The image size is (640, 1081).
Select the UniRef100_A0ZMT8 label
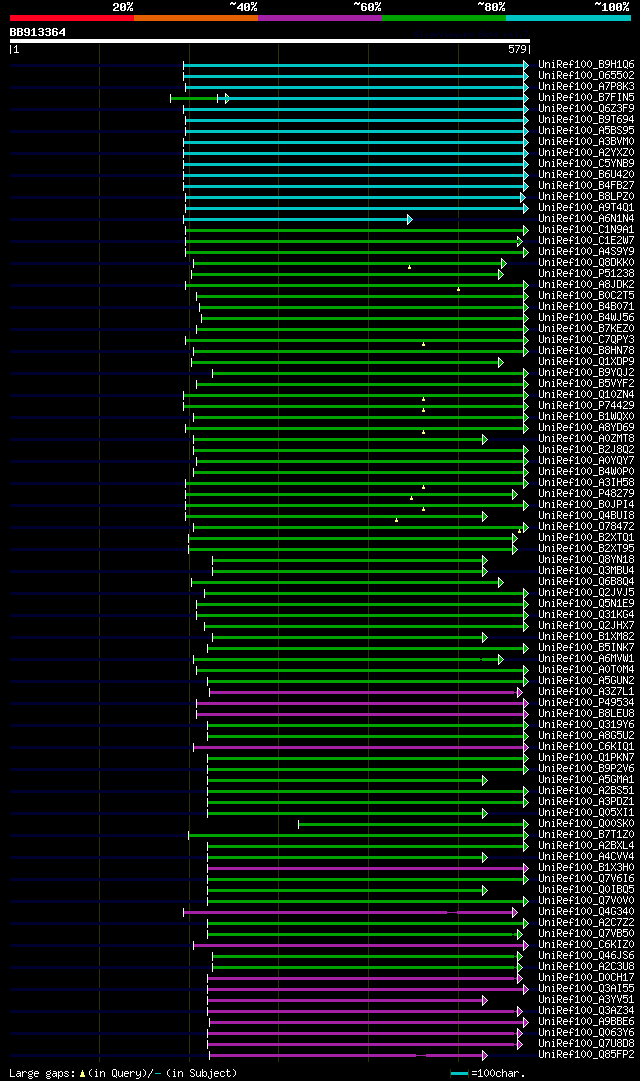click(586, 438)
